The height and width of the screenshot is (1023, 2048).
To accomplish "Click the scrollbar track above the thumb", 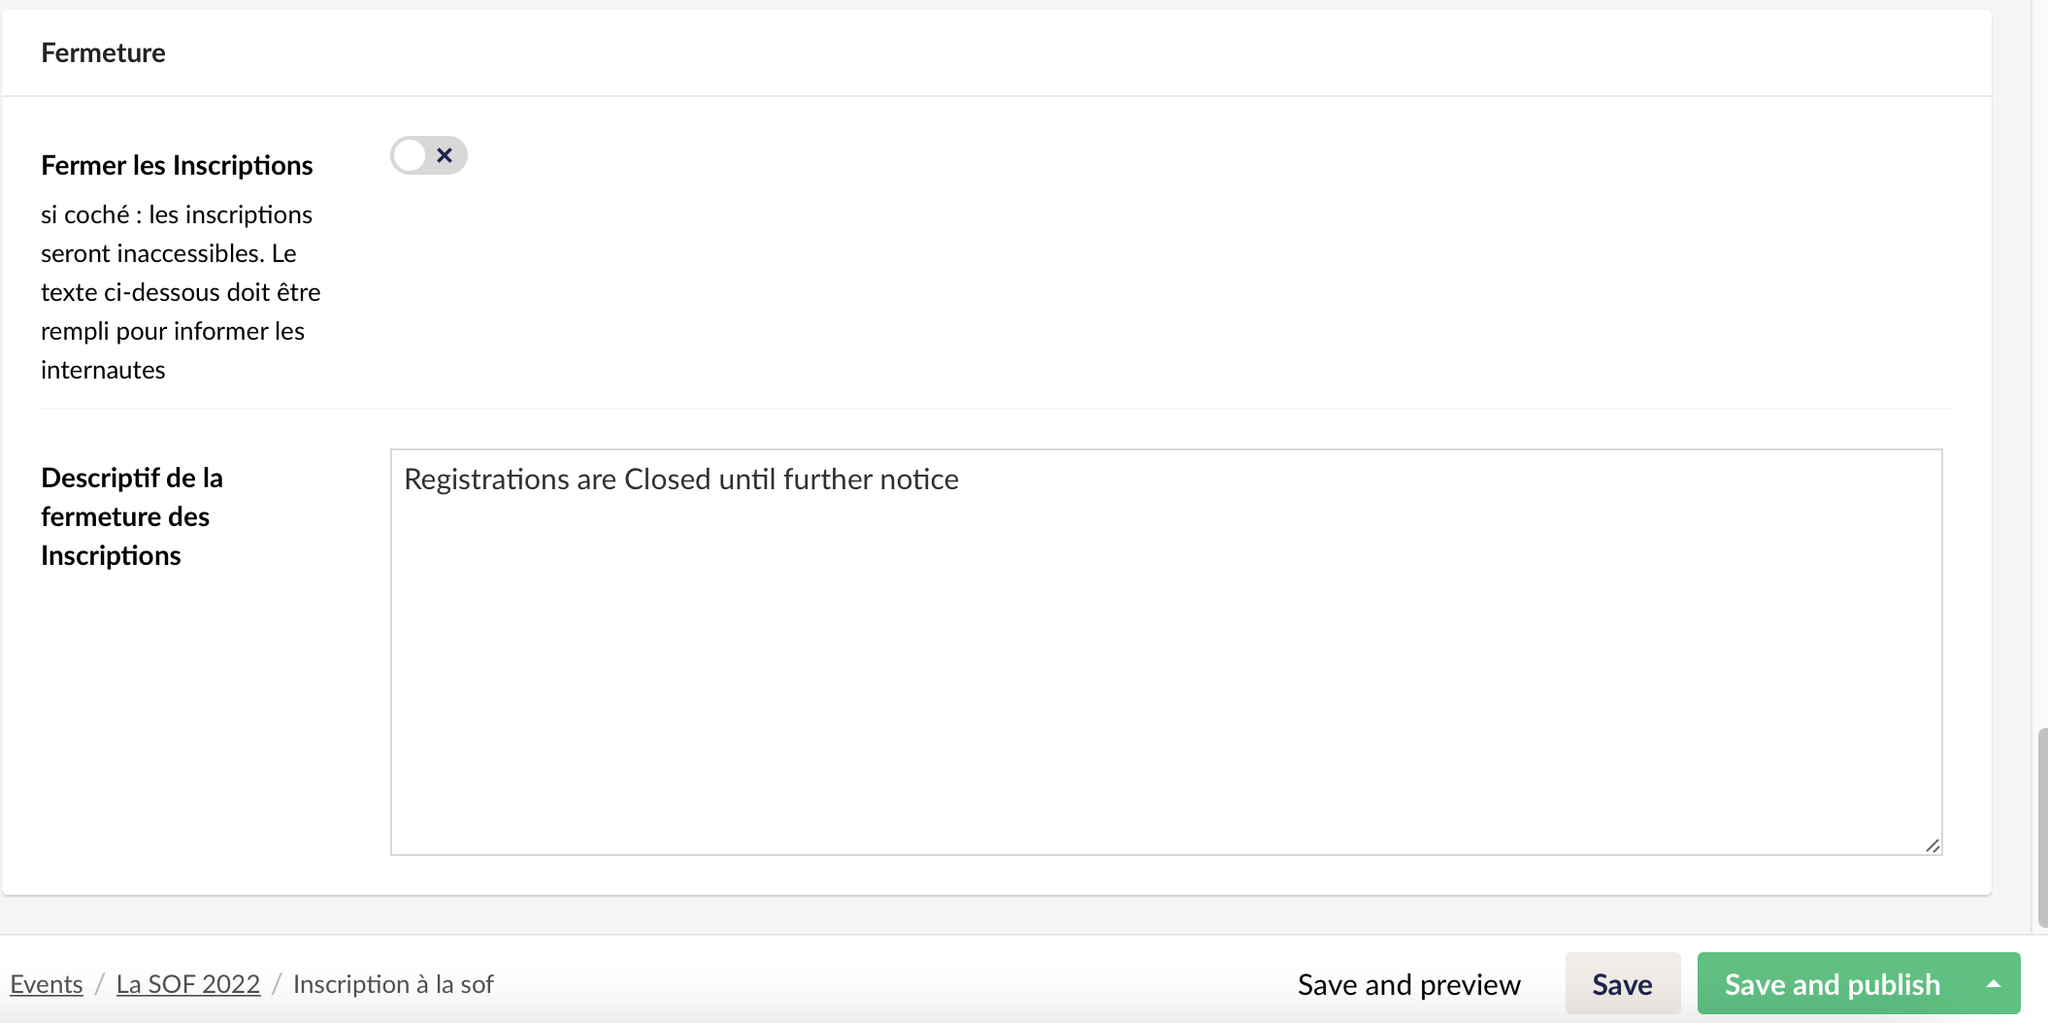I will point(2041,360).
